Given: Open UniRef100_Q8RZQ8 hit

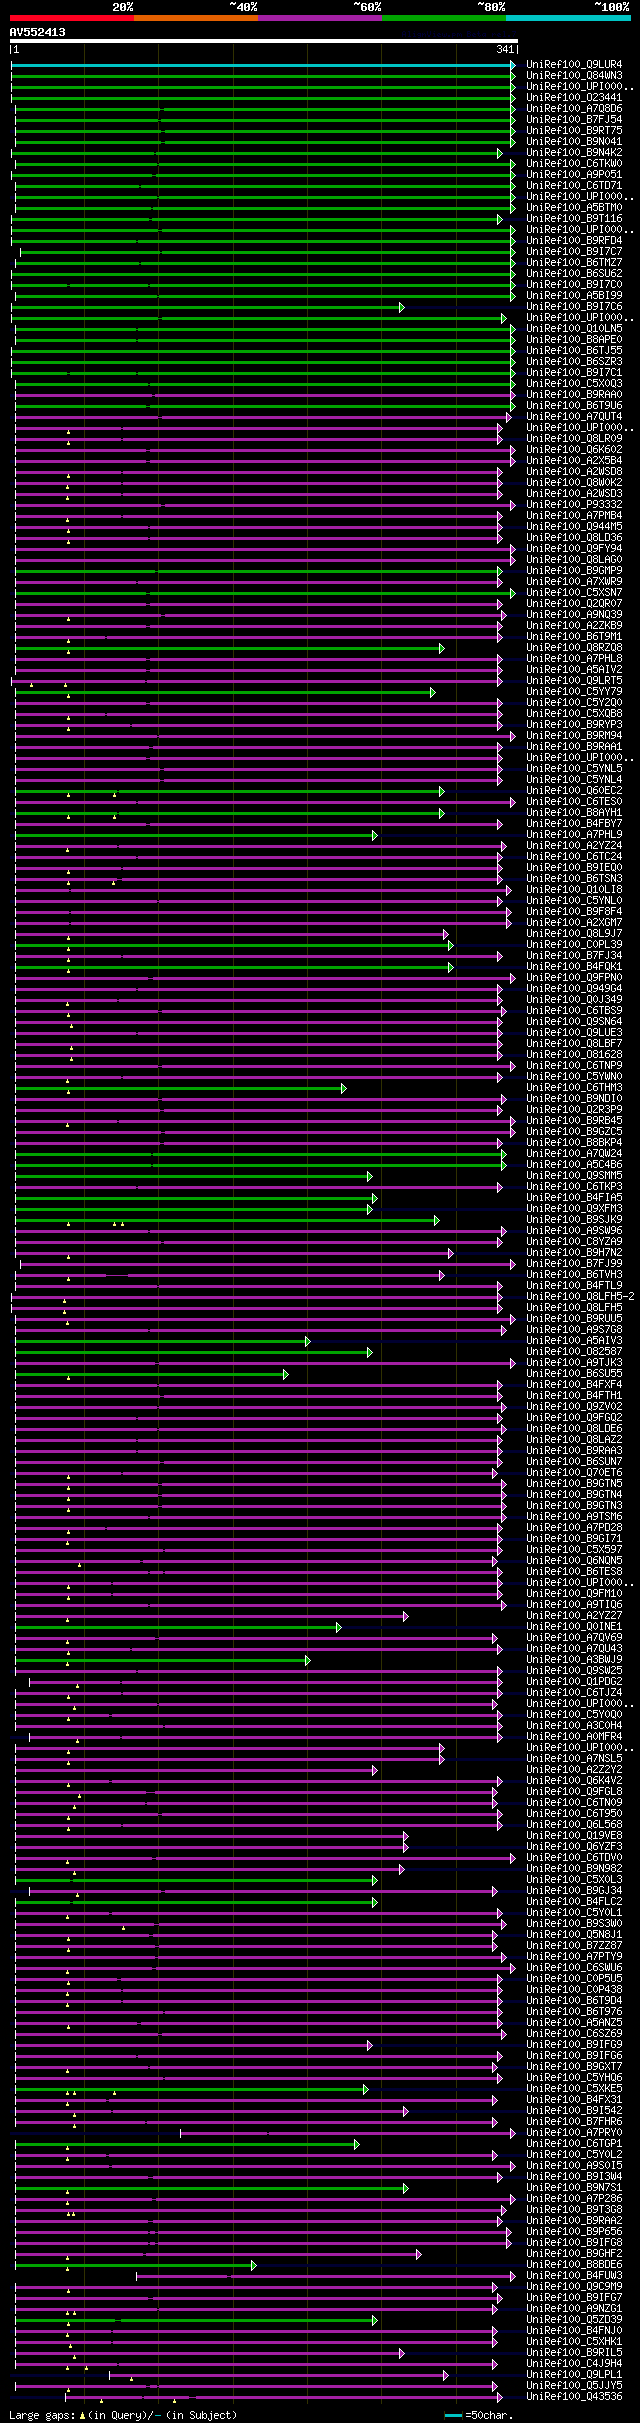Looking at the screenshot, I should click(x=574, y=647).
